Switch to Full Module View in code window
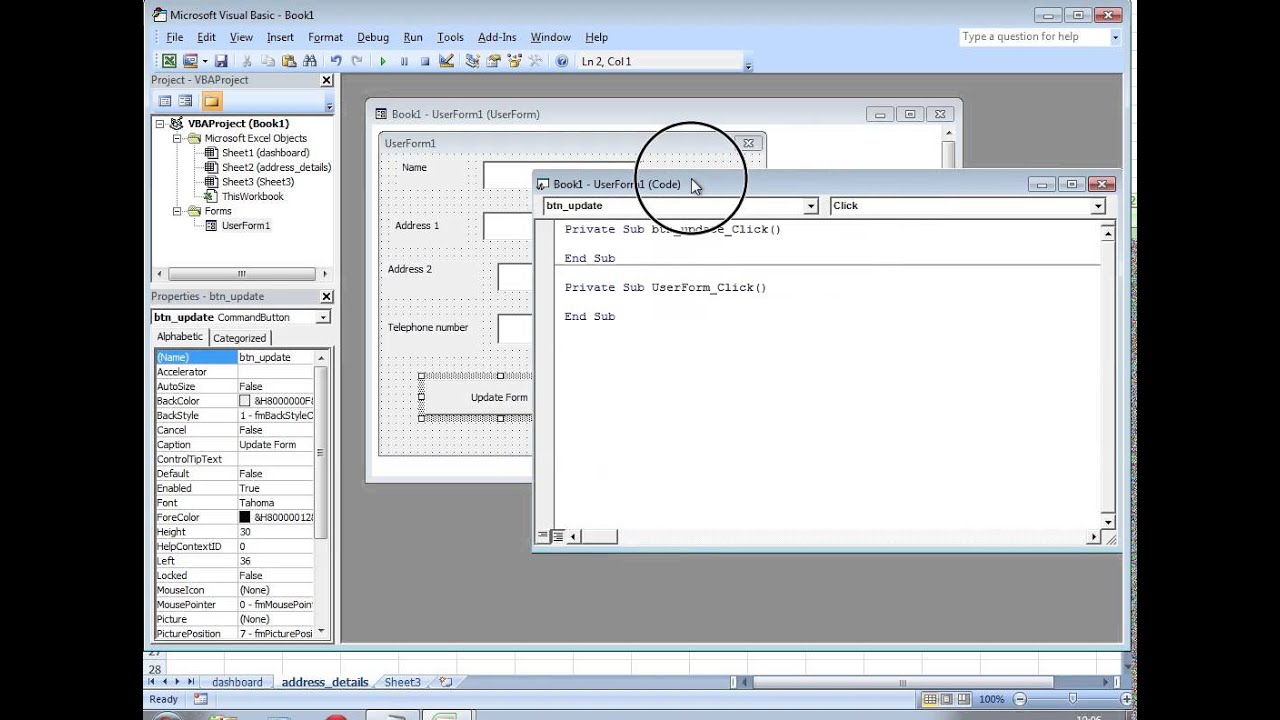This screenshot has height=720, width=1280. [x=558, y=537]
